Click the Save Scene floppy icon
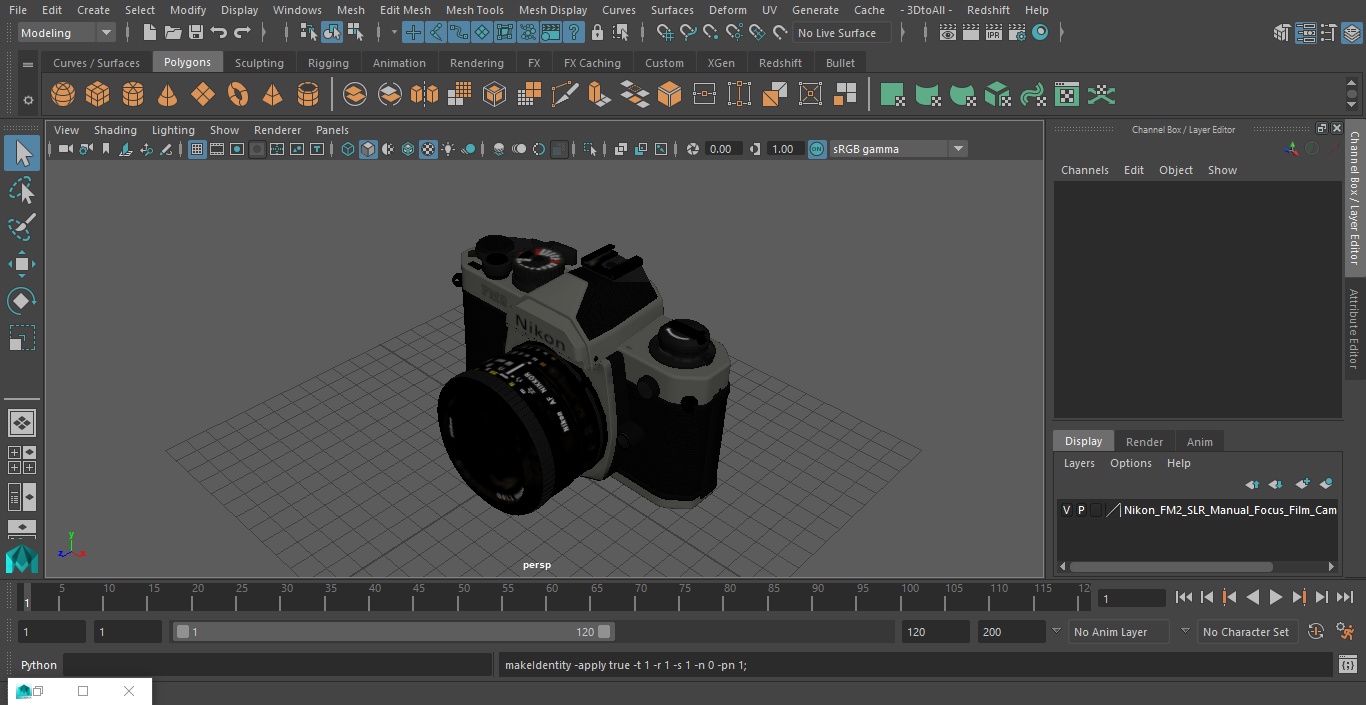Viewport: 1366px width, 705px height. click(196, 33)
